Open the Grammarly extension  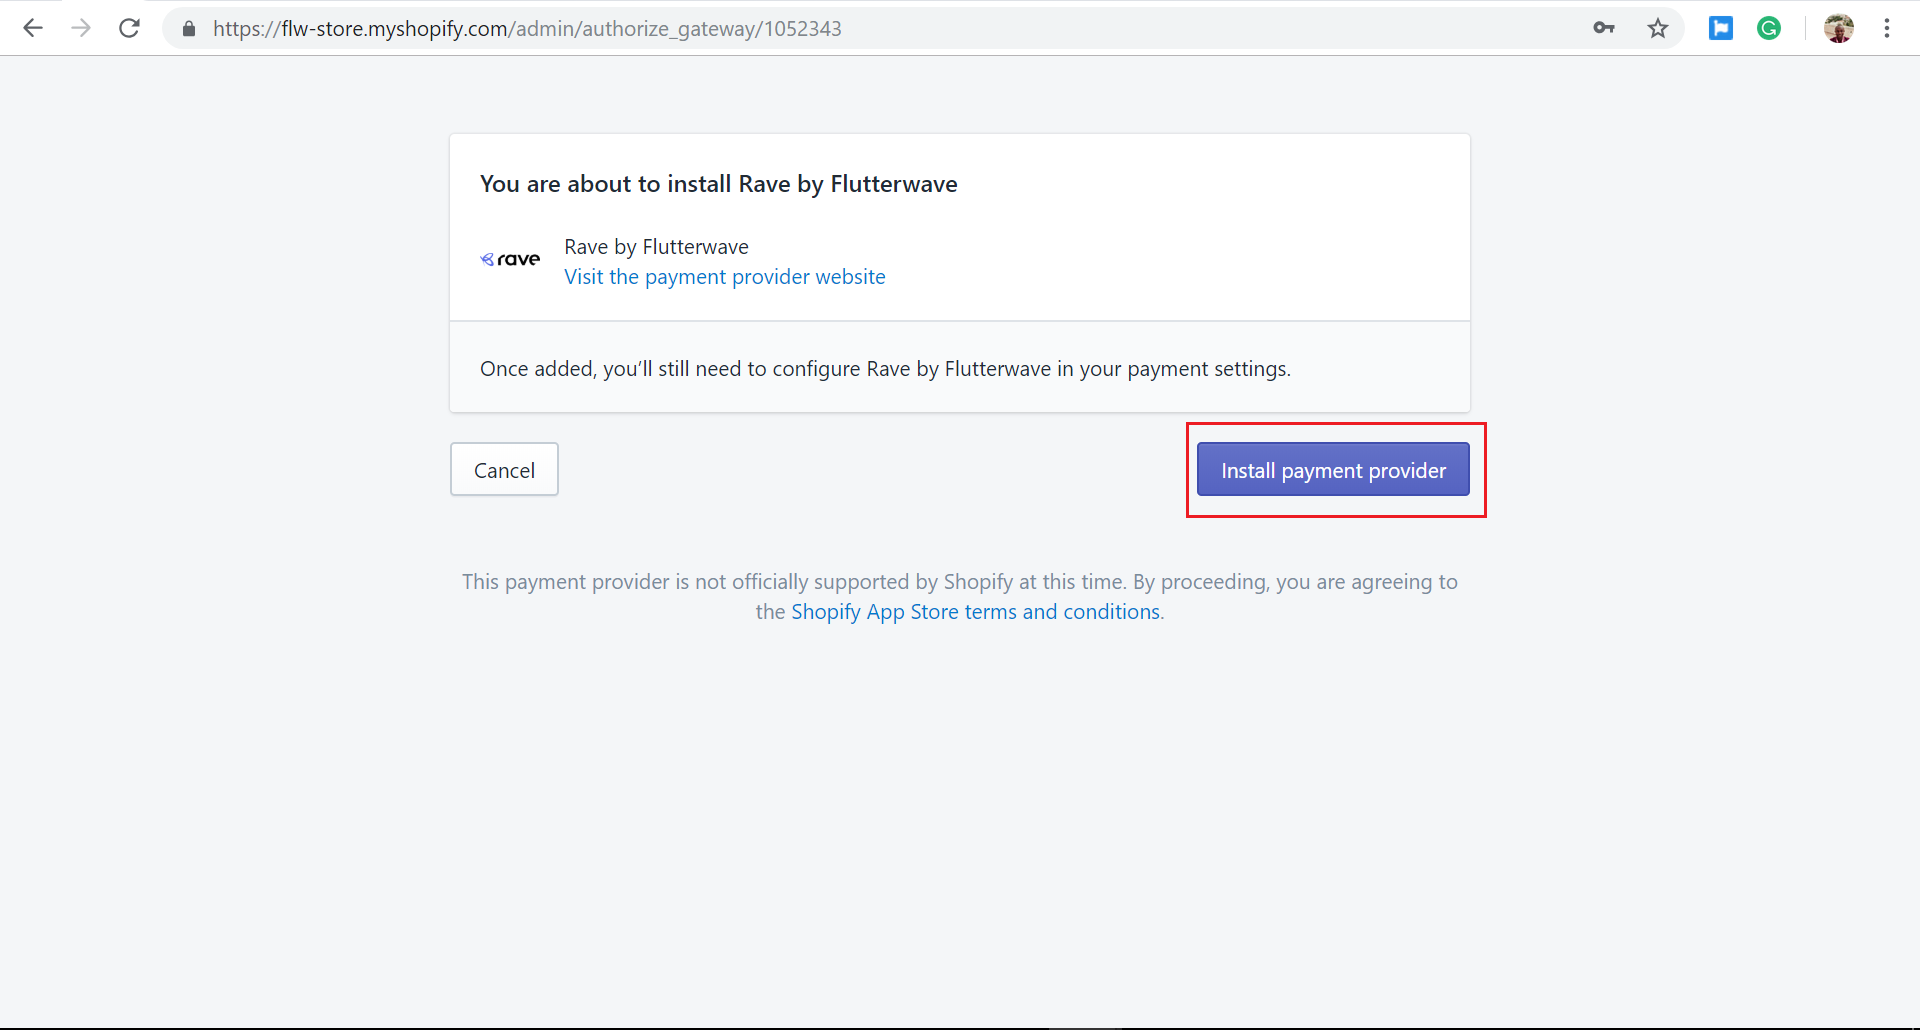(1769, 28)
